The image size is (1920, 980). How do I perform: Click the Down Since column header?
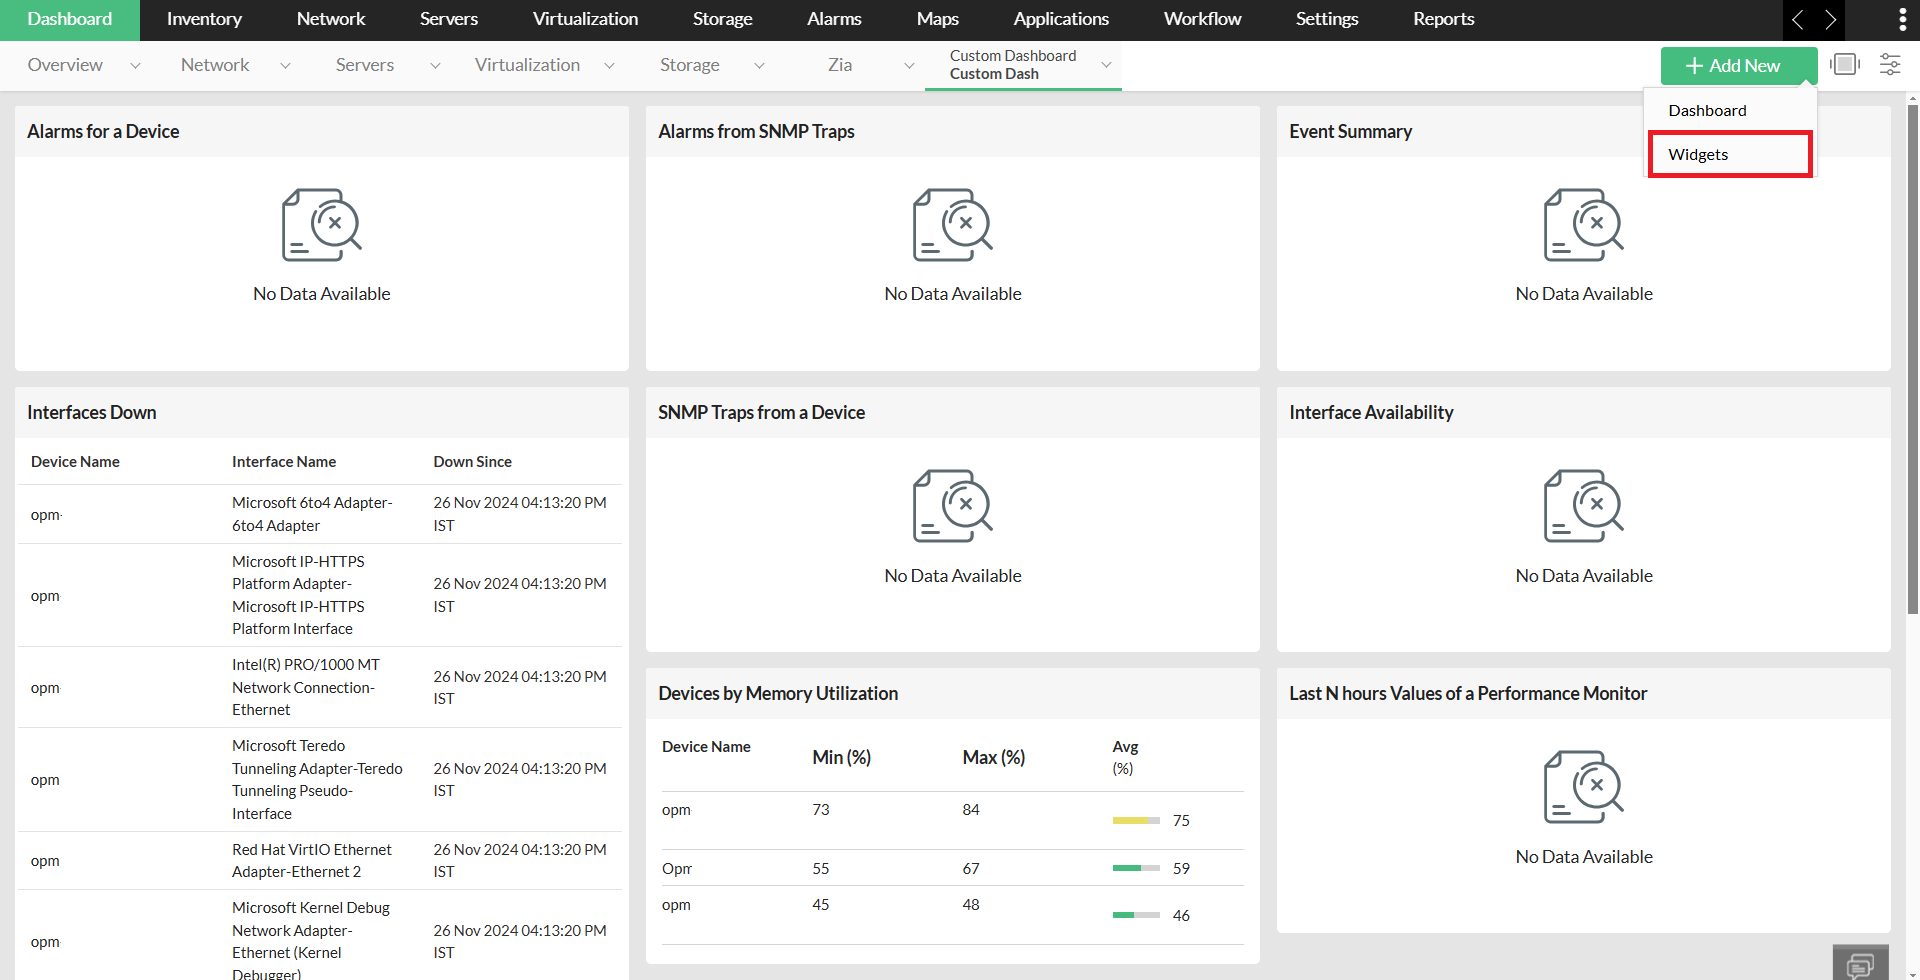coord(472,462)
